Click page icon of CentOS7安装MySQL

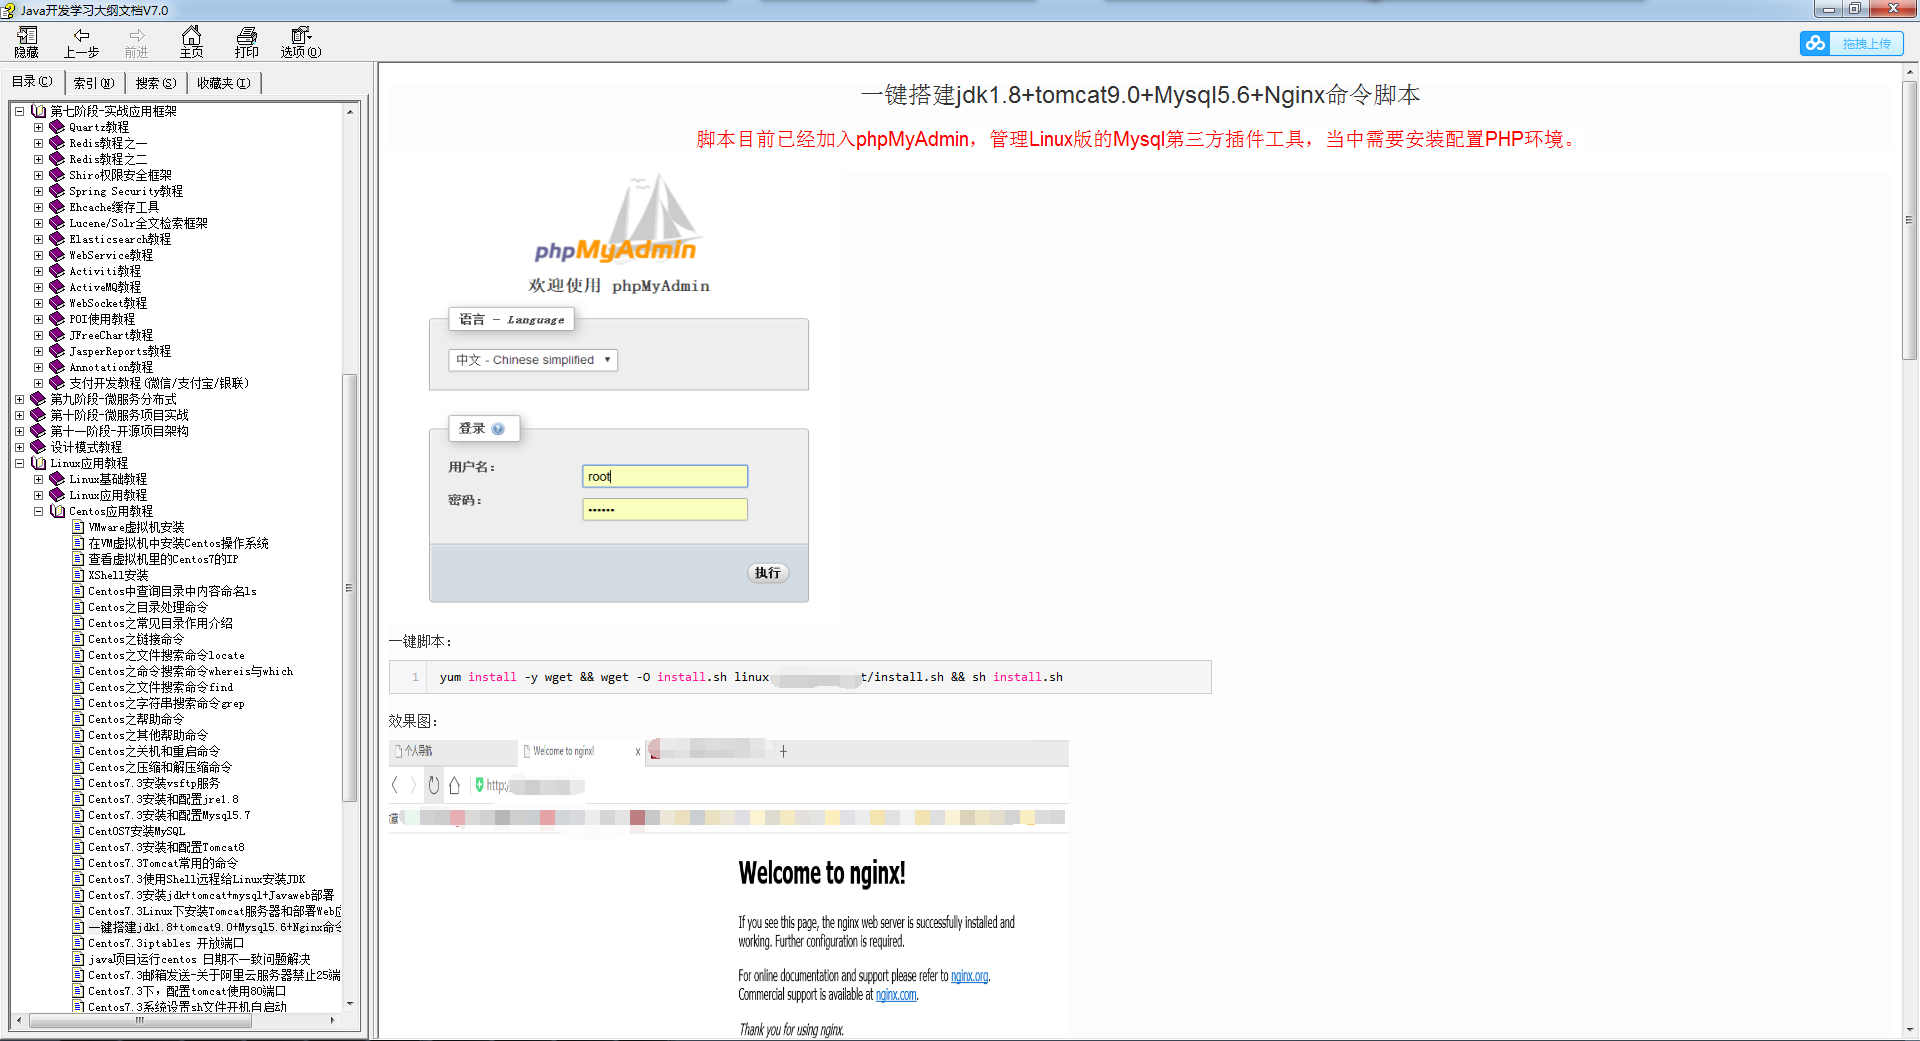[x=78, y=831]
